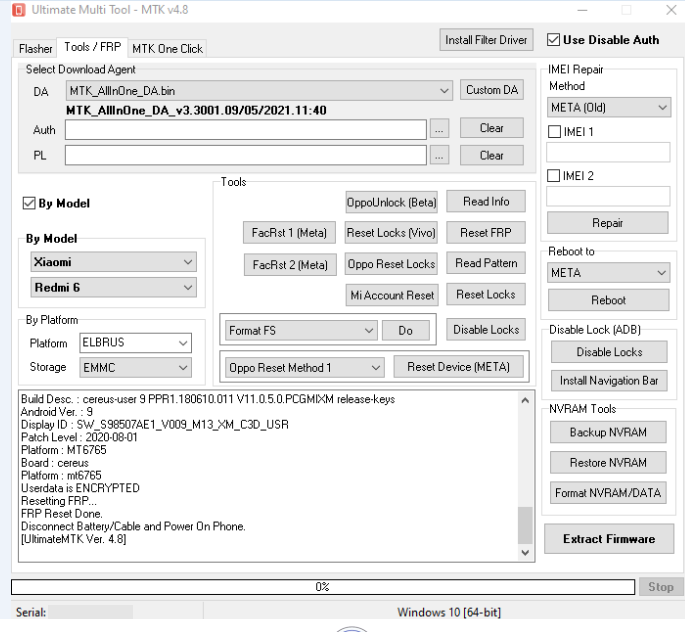This screenshot has height=632, width=685.
Task: Clear the Auth file field
Action: pyautogui.click(x=492, y=128)
